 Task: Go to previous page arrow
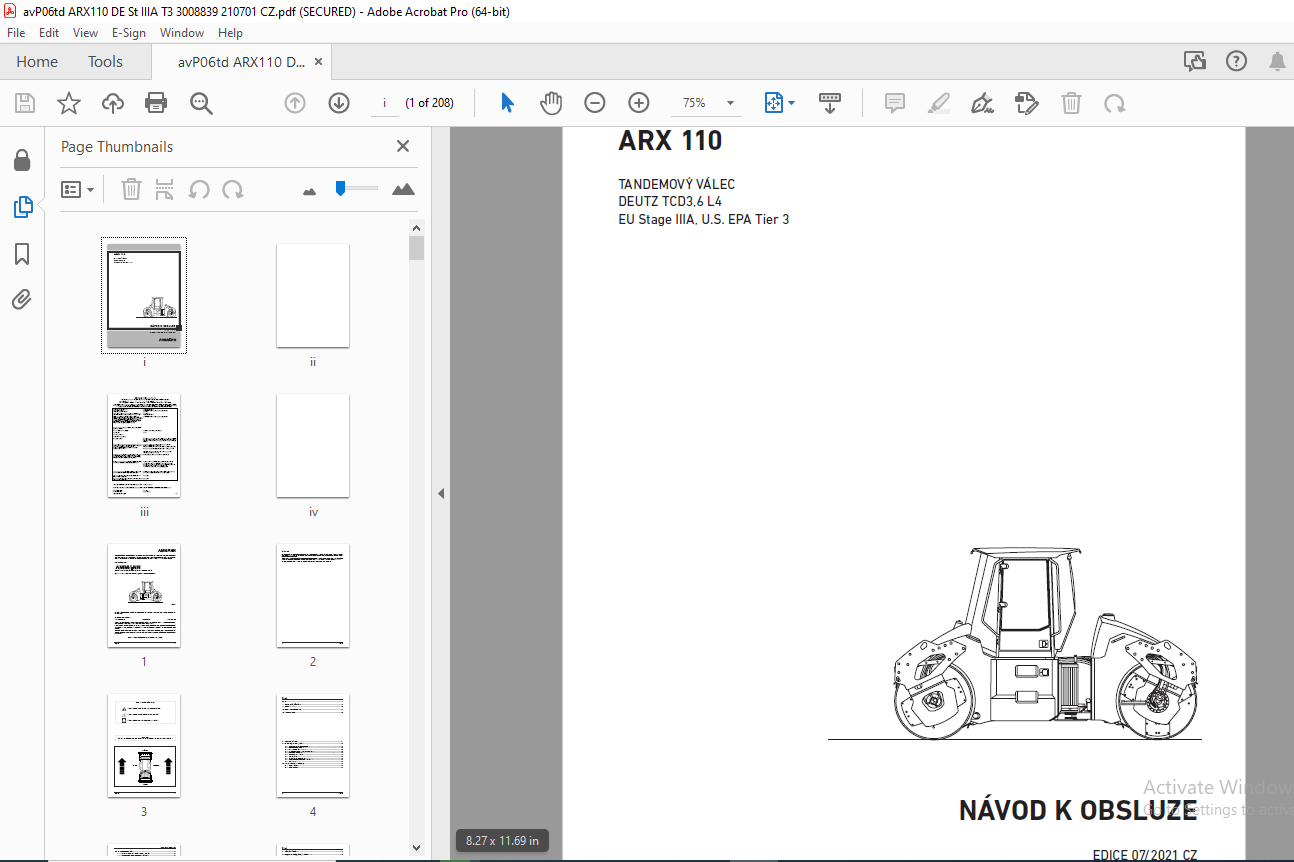point(295,103)
